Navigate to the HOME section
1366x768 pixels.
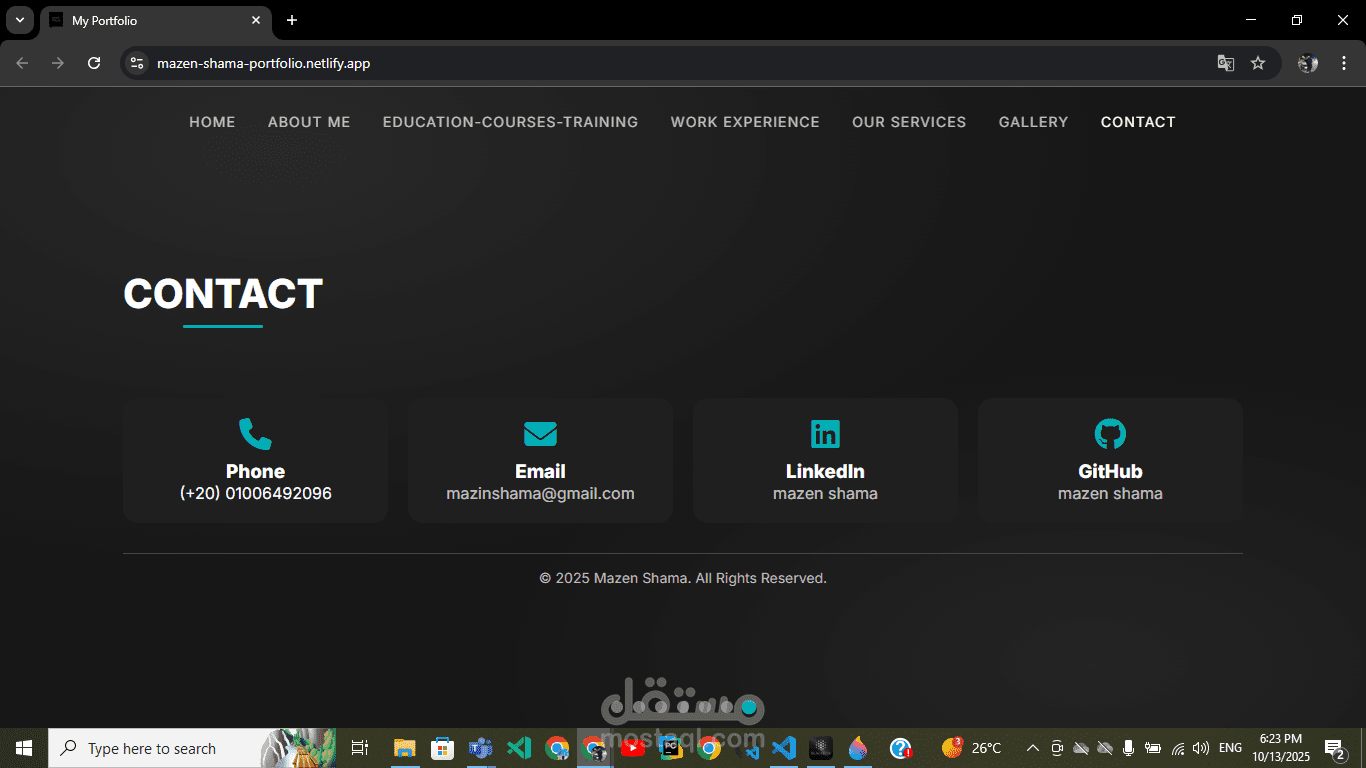pyautogui.click(x=212, y=122)
